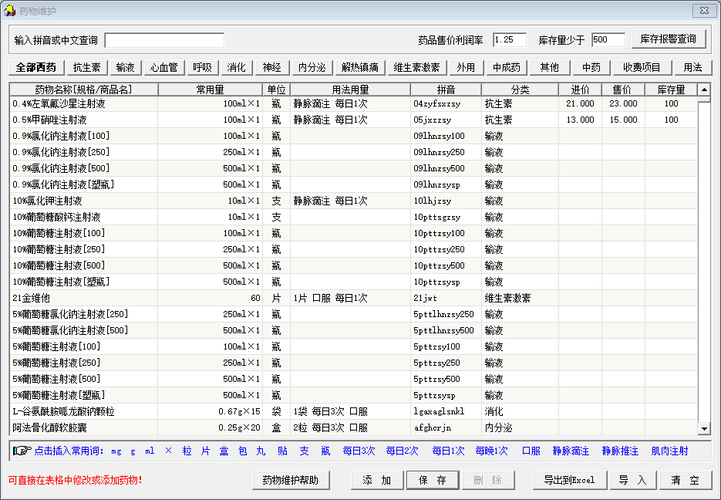
Task: Click the 保存 button
Action: pos(433,480)
